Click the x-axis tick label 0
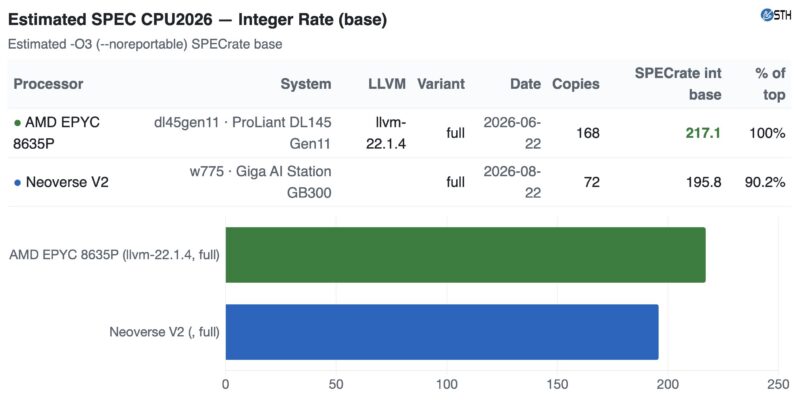Viewport: 800px width, 402px height. pos(226,384)
